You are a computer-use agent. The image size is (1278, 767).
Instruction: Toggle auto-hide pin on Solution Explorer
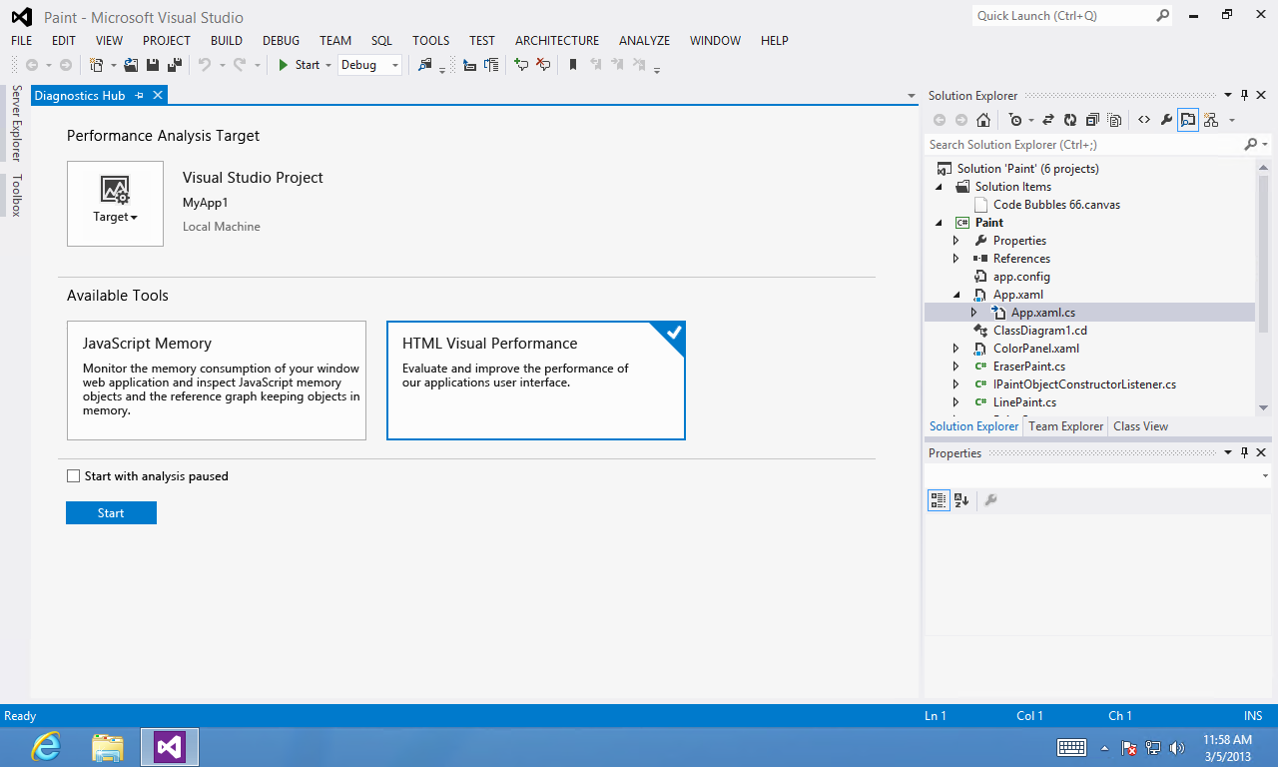tap(1244, 95)
